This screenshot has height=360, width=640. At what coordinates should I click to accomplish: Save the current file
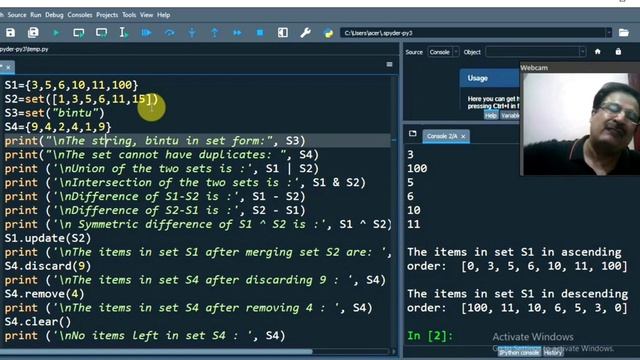pyautogui.click(x=10, y=33)
